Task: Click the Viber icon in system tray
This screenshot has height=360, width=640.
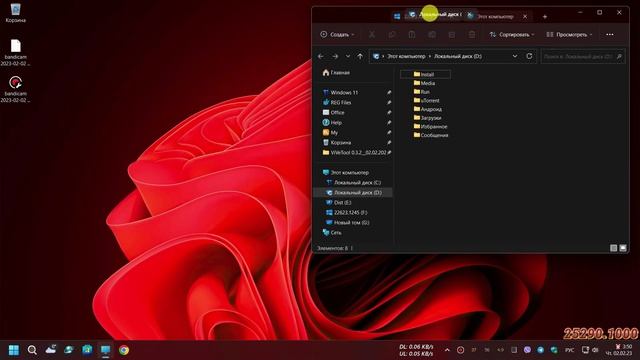Action: (527, 350)
